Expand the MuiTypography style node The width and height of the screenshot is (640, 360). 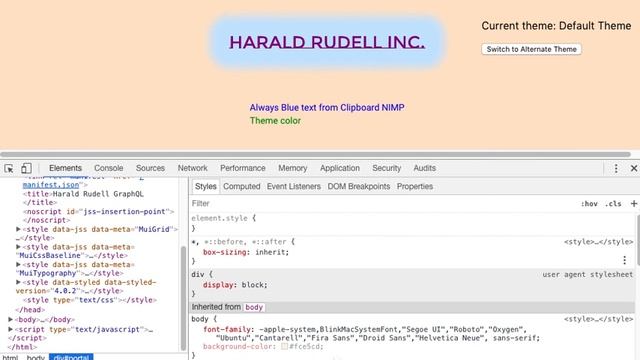tap(18, 264)
